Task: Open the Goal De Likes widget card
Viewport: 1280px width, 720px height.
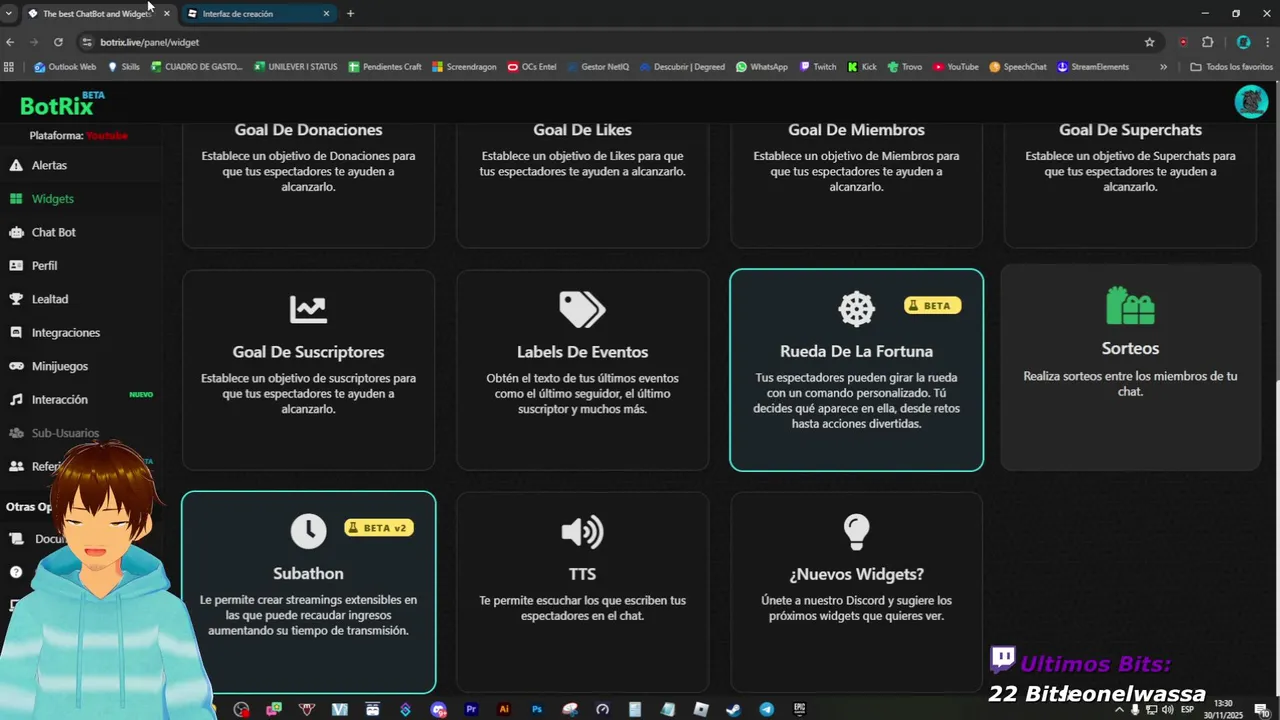Action: [582, 184]
